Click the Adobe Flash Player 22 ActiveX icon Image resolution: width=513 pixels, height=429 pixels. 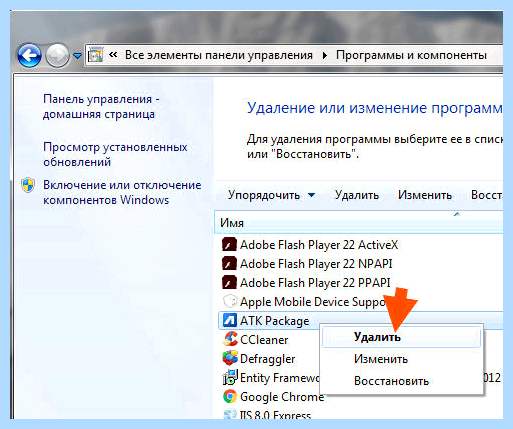pyautogui.click(x=229, y=244)
